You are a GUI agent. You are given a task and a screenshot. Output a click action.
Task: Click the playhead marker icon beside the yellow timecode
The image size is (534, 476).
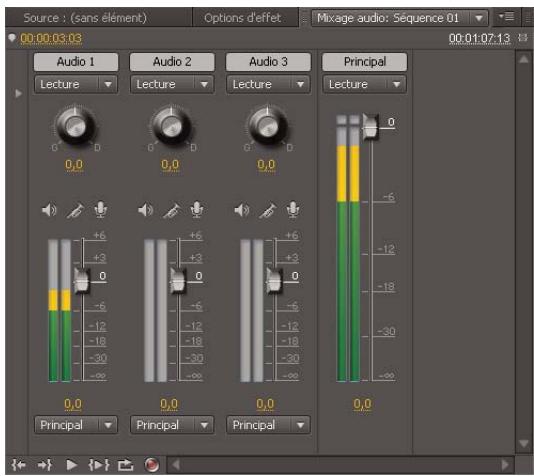[12, 37]
